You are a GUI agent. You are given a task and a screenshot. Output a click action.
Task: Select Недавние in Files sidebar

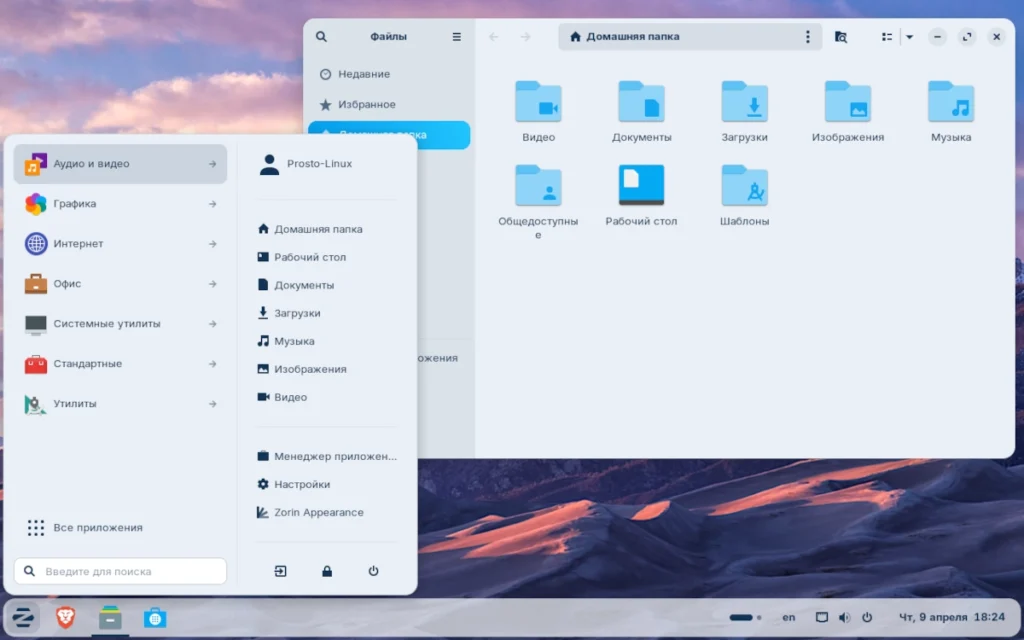[389, 74]
